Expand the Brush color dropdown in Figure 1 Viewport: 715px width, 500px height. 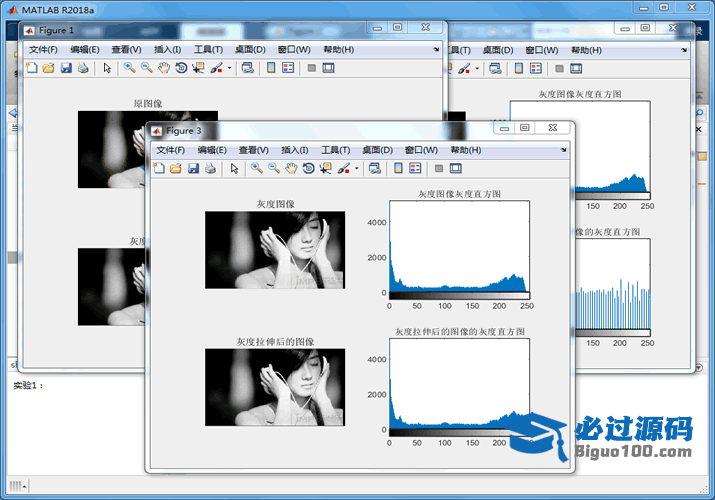pos(230,68)
